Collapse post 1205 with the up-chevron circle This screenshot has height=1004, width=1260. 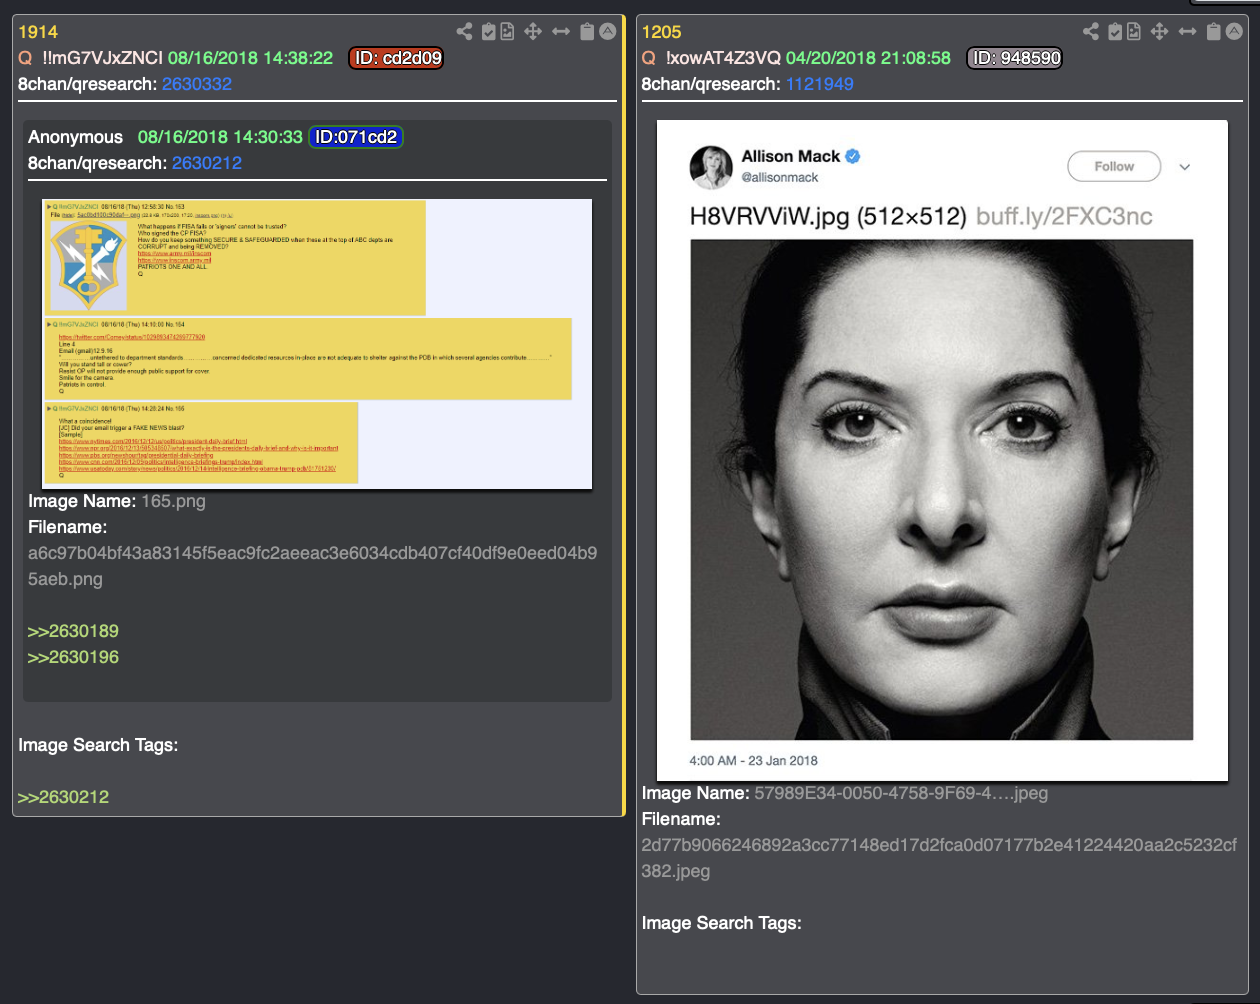coord(1233,32)
